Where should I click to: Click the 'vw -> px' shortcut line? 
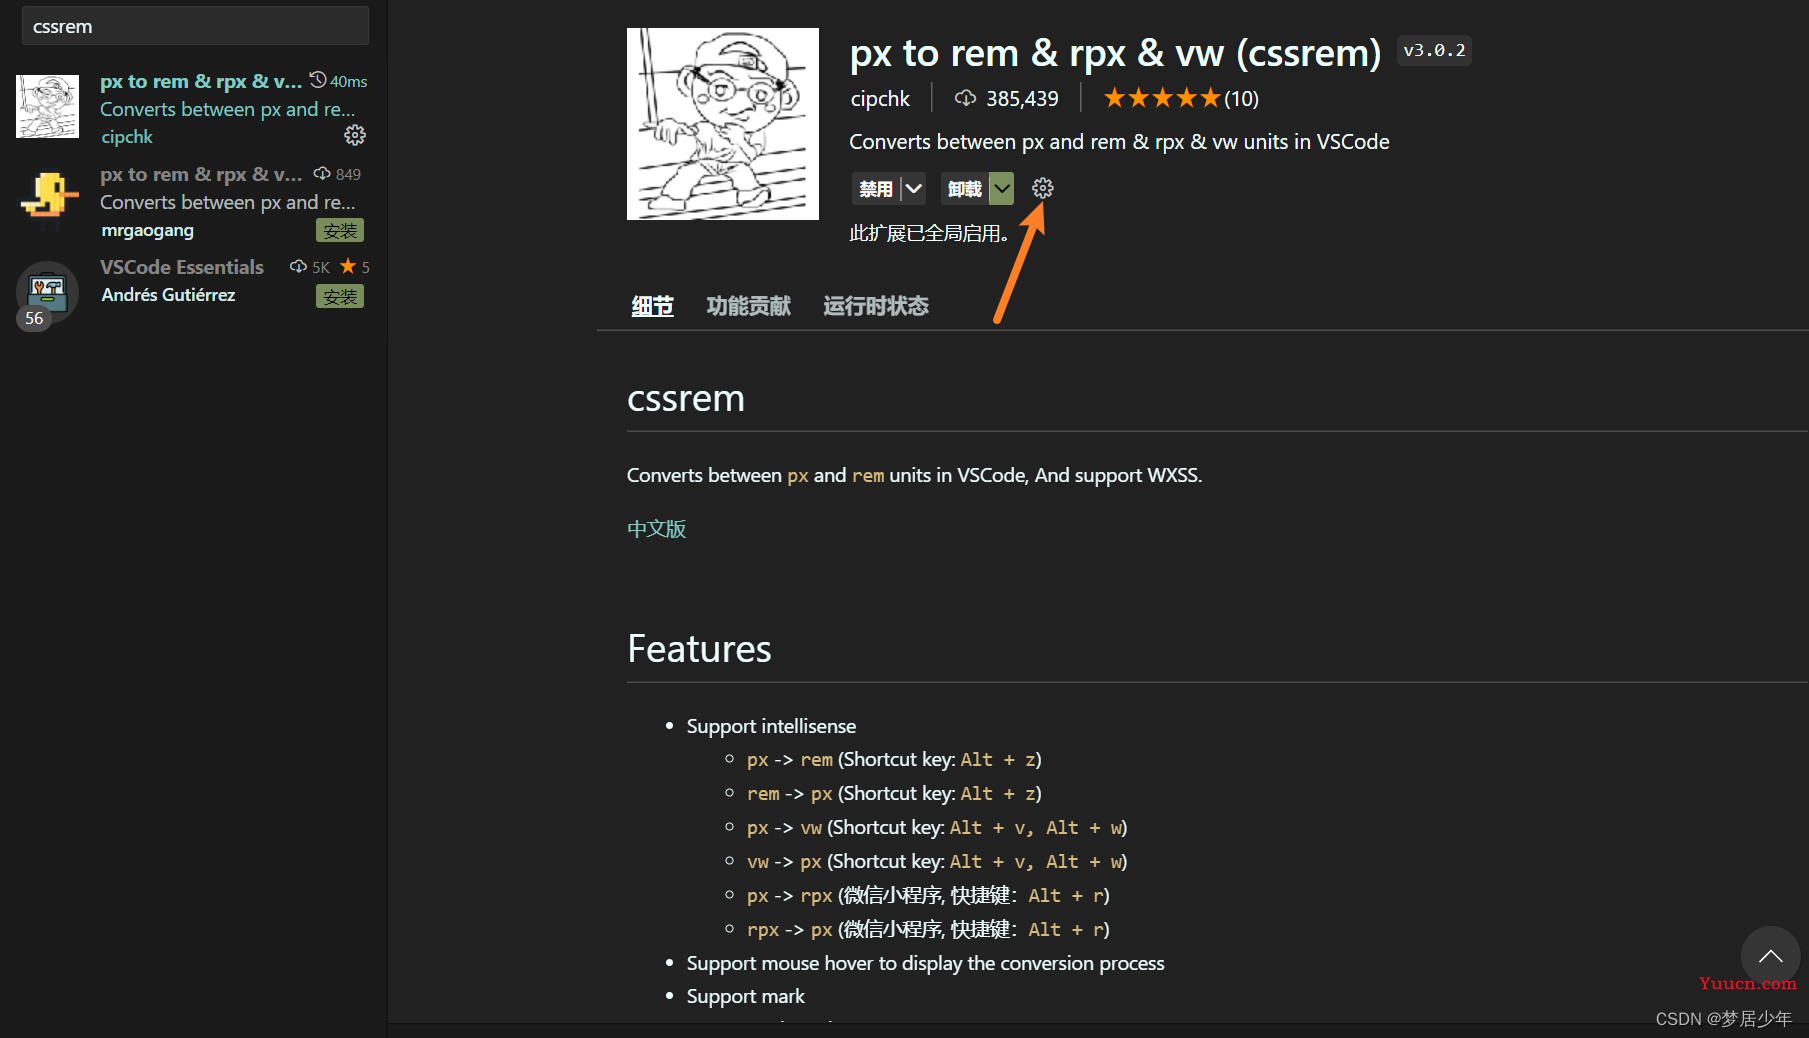pyautogui.click(x=937, y=861)
